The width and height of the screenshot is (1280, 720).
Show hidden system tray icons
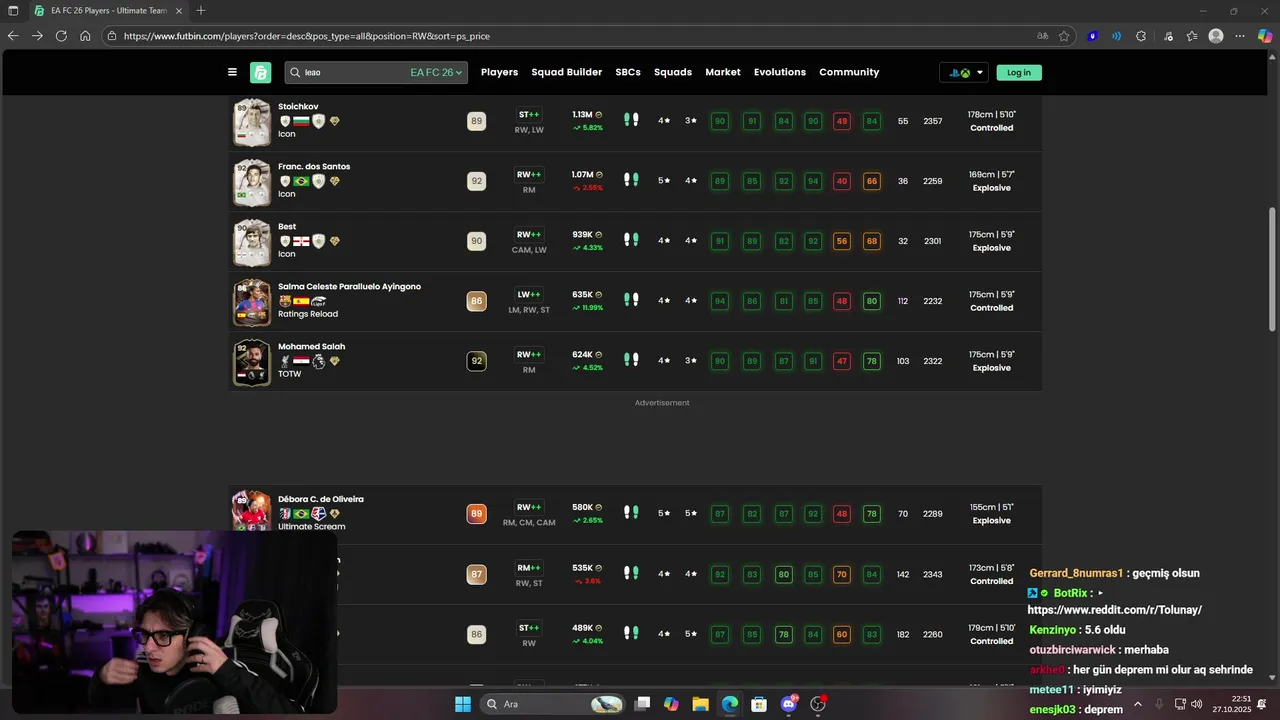(1137, 704)
